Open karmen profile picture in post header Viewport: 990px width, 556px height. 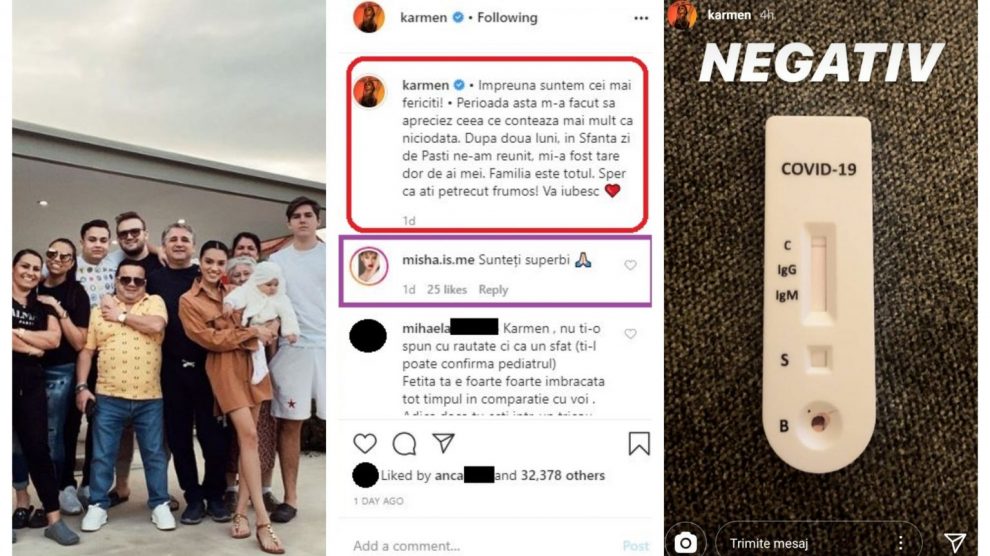pos(369,17)
